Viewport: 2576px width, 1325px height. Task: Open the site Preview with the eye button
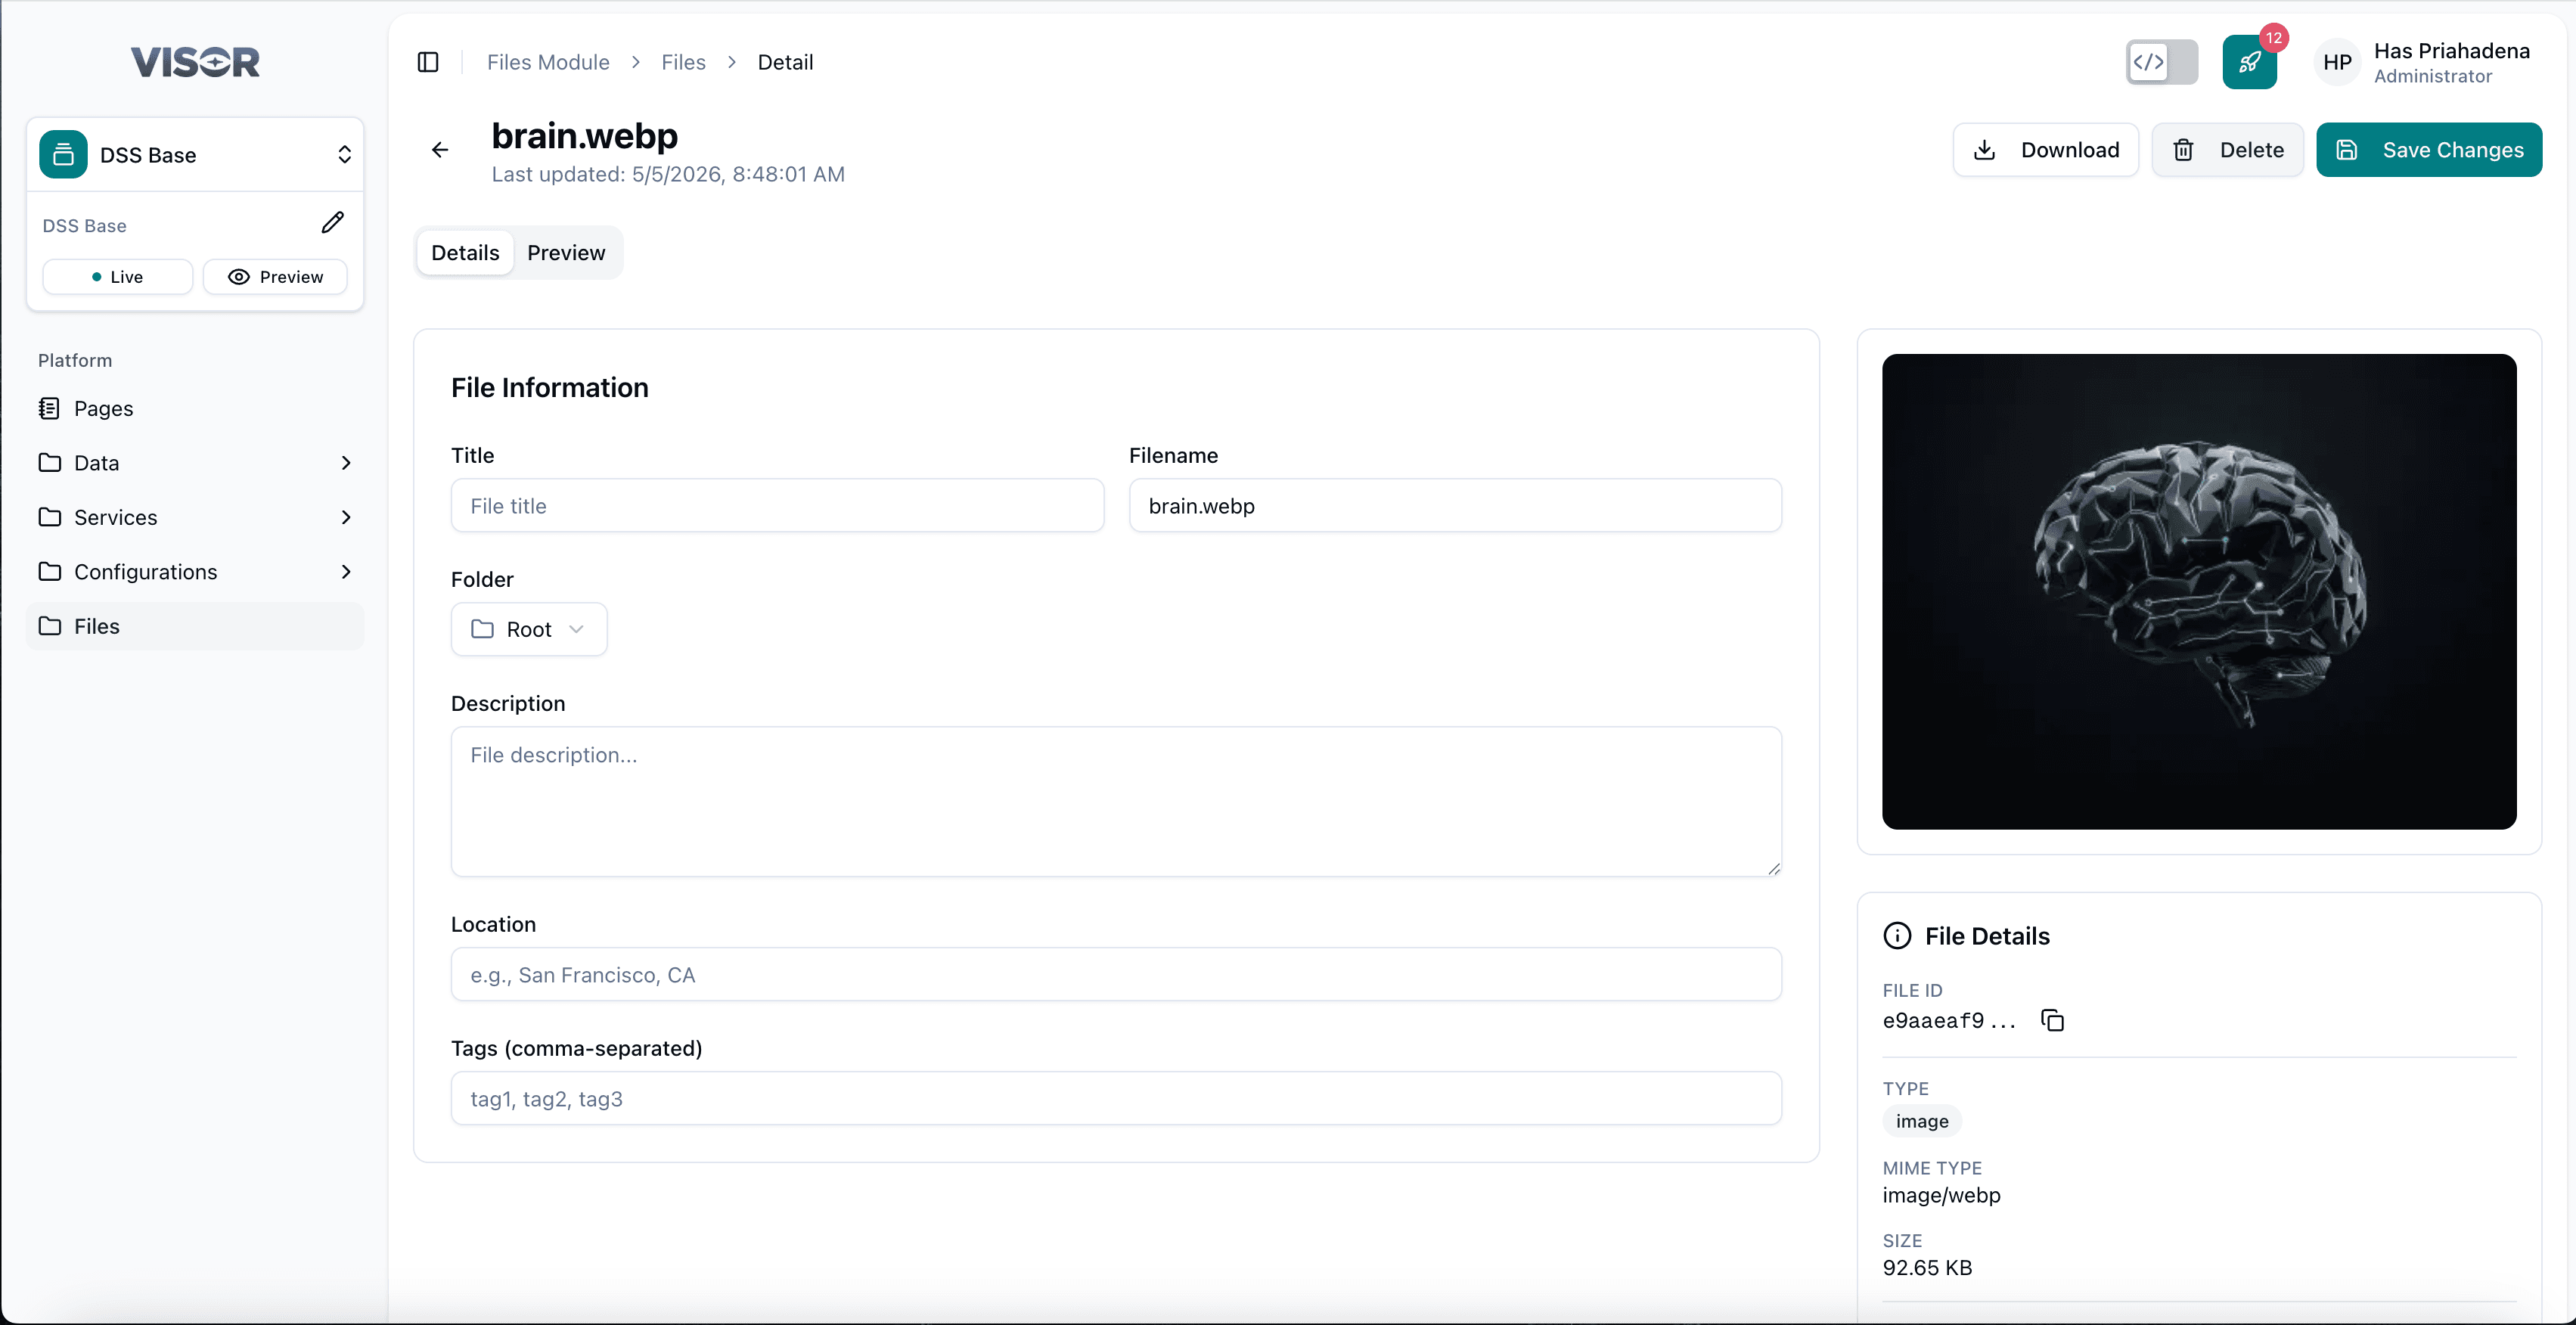(x=275, y=277)
